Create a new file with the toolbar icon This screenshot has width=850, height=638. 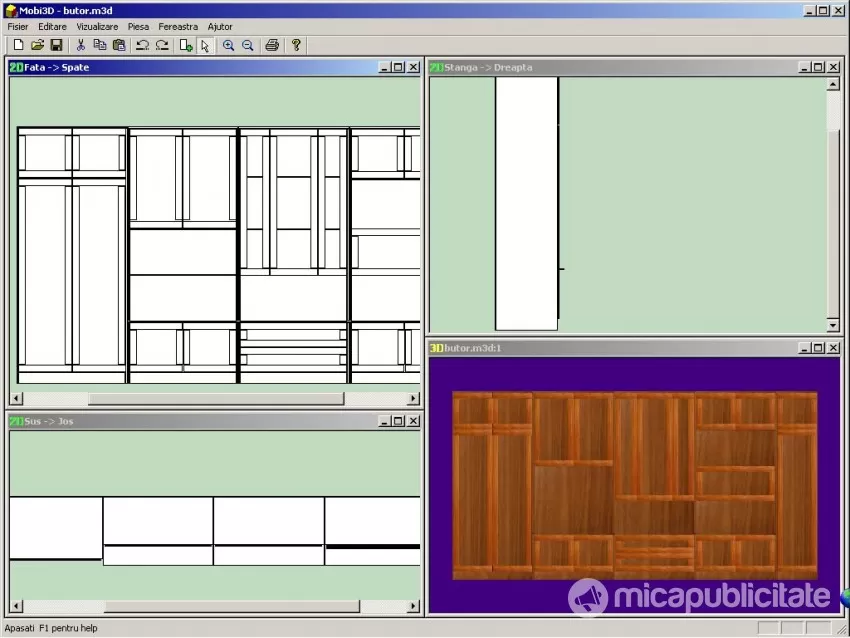coord(18,45)
